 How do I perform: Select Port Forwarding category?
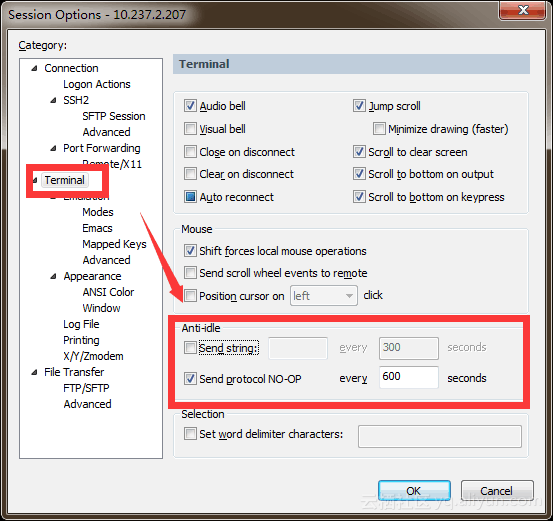[x=102, y=148]
